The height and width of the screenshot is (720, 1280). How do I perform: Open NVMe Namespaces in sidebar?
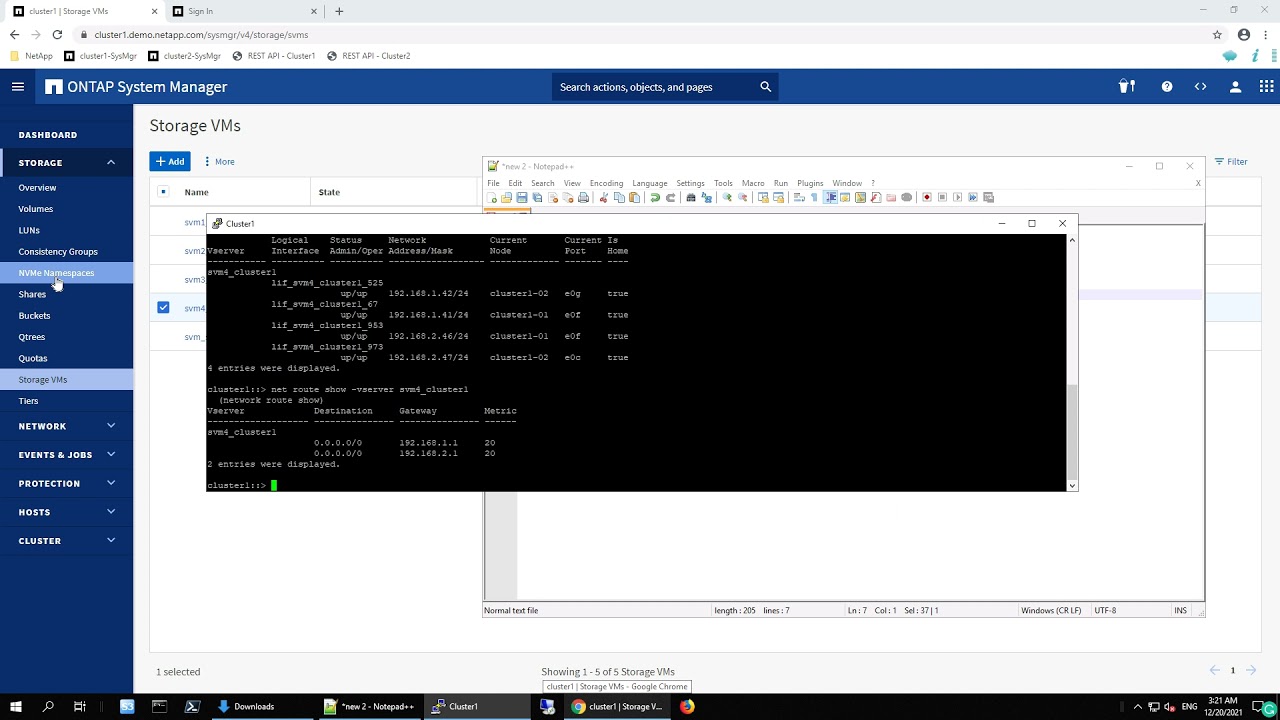pos(56,273)
